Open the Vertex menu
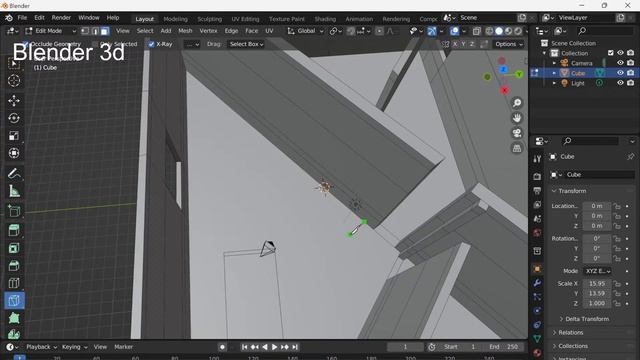This screenshot has width=640, height=360. click(x=208, y=31)
